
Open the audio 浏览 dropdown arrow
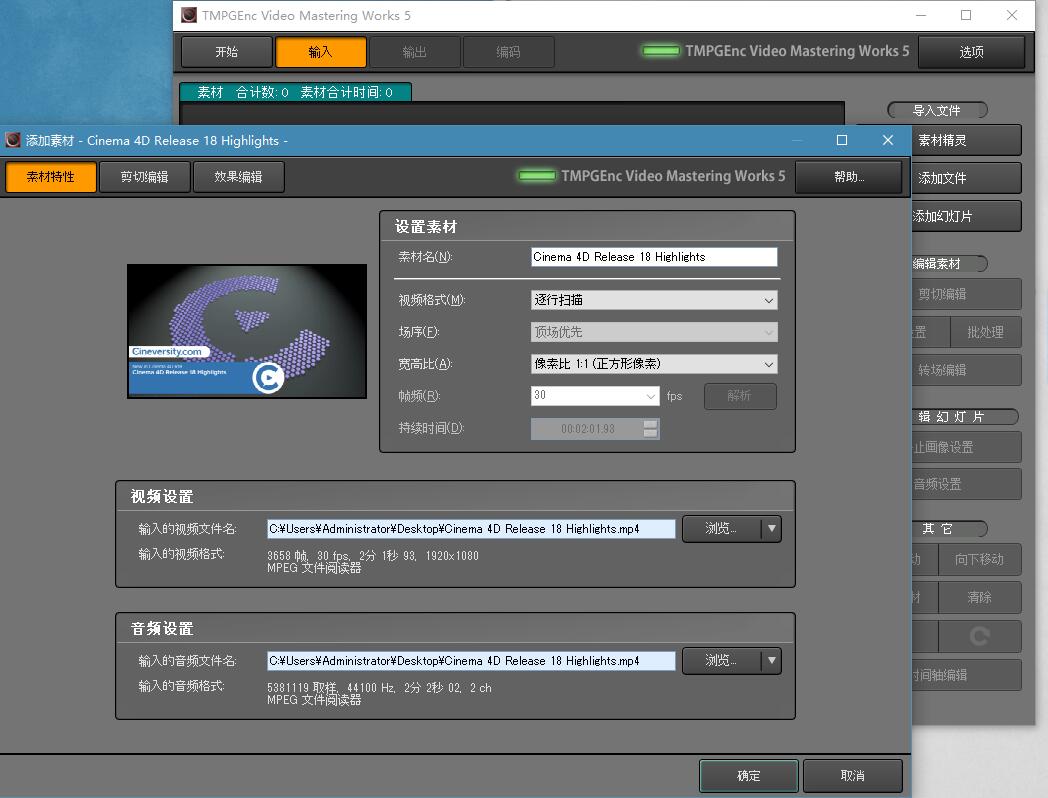point(771,661)
